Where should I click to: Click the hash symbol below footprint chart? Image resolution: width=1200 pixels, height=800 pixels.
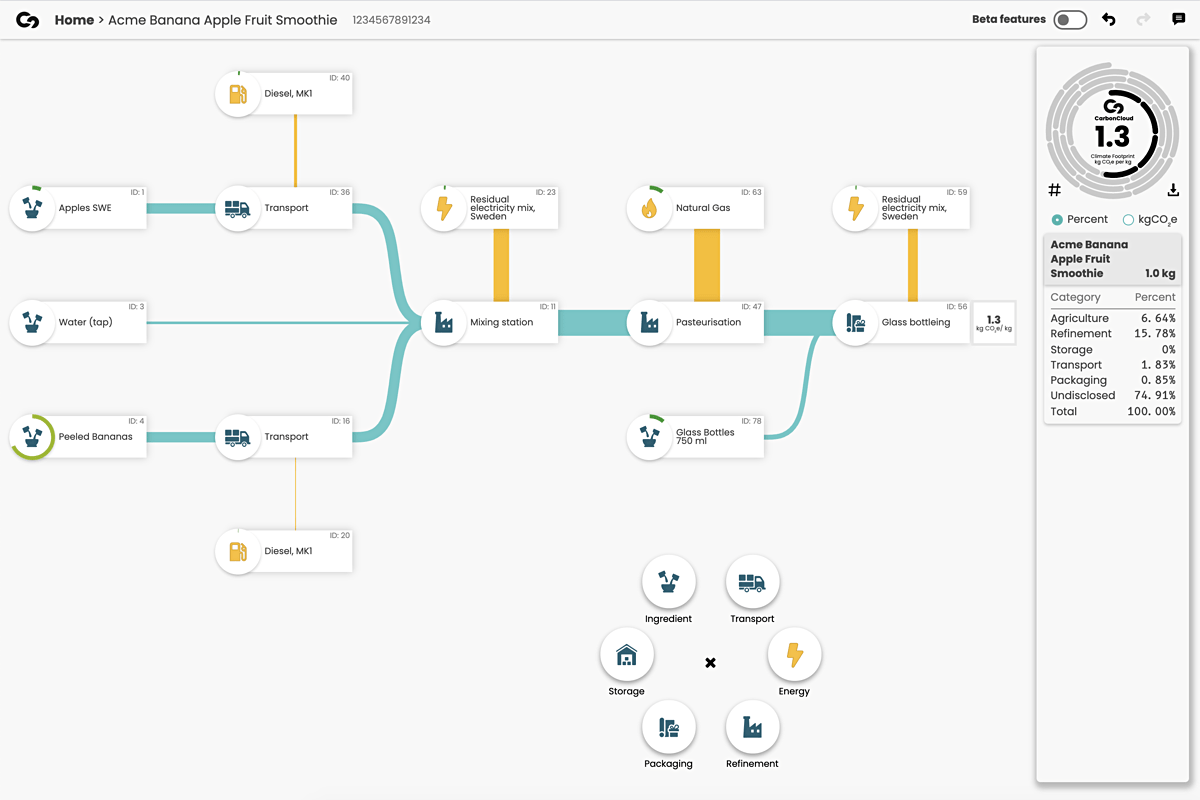[1054, 190]
